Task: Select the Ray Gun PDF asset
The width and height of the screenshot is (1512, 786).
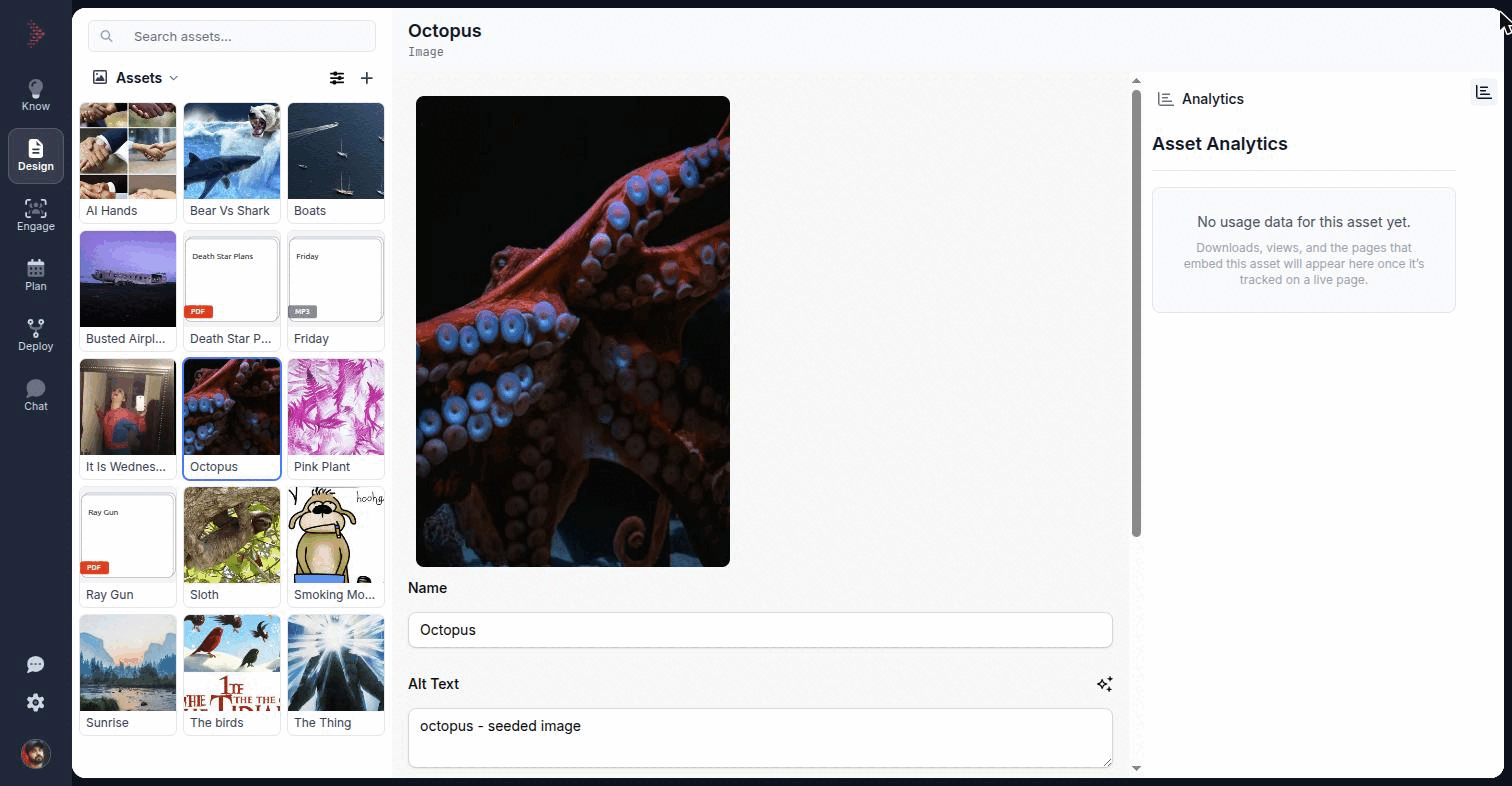Action: coord(128,546)
